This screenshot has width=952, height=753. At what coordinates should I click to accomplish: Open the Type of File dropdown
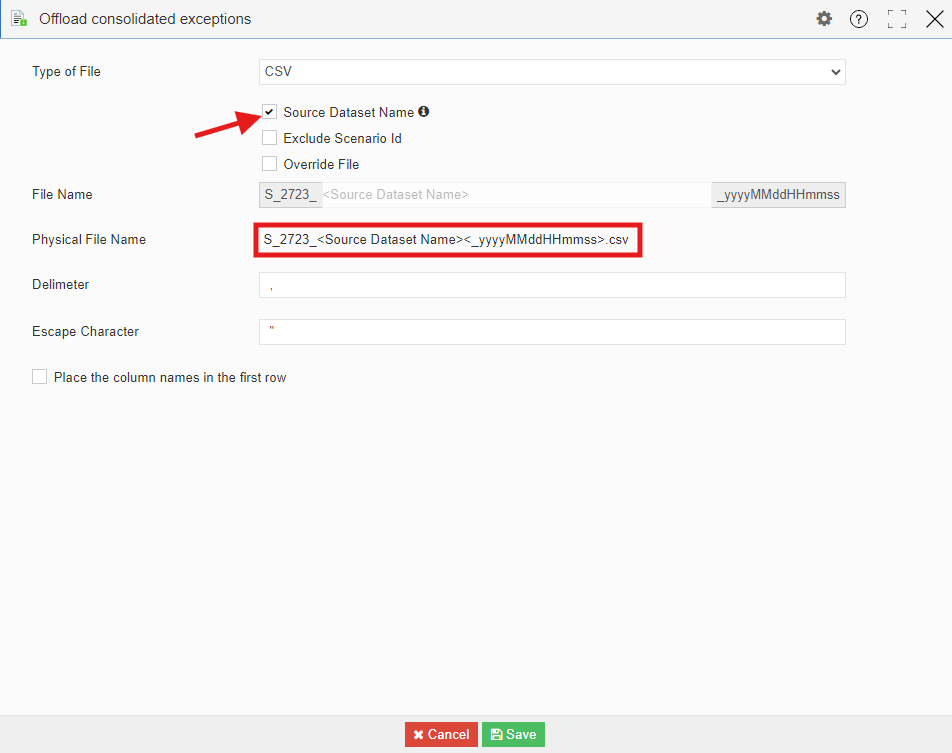click(x=552, y=72)
